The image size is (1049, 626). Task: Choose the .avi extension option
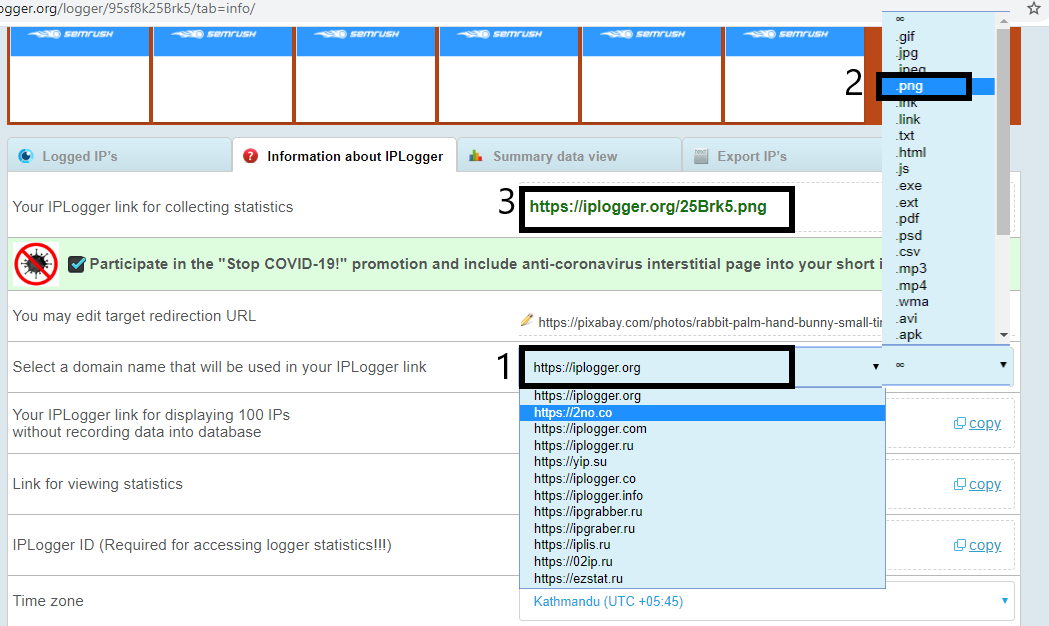coord(939,318)
